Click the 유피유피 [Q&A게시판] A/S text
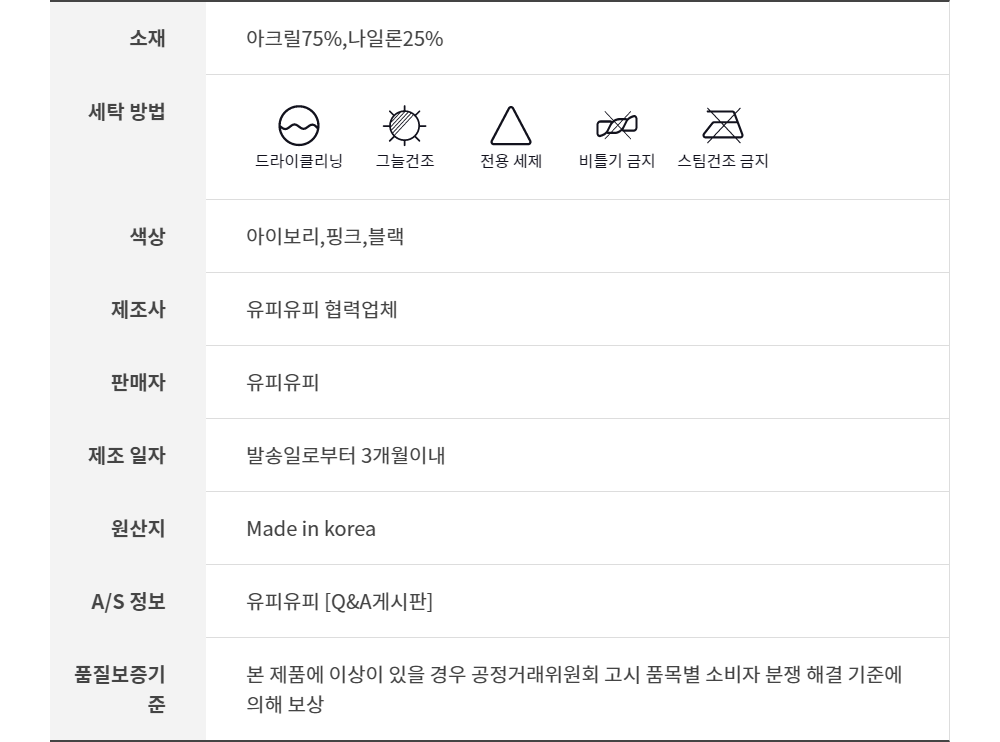This screenshot has width=1000, height=742. tap(339, 602)
